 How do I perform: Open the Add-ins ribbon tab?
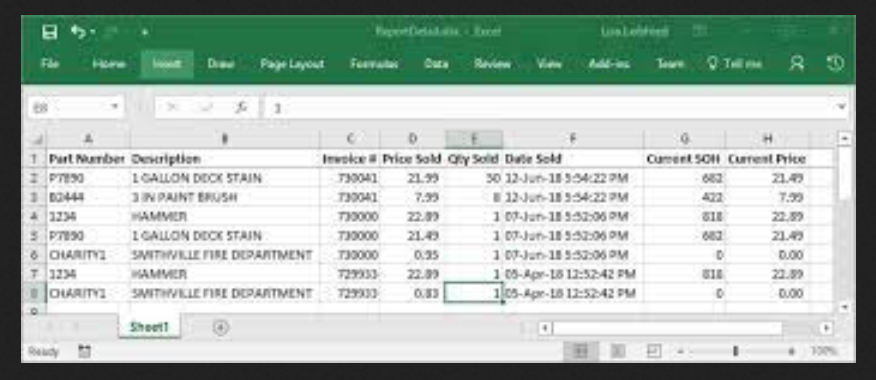609,64
